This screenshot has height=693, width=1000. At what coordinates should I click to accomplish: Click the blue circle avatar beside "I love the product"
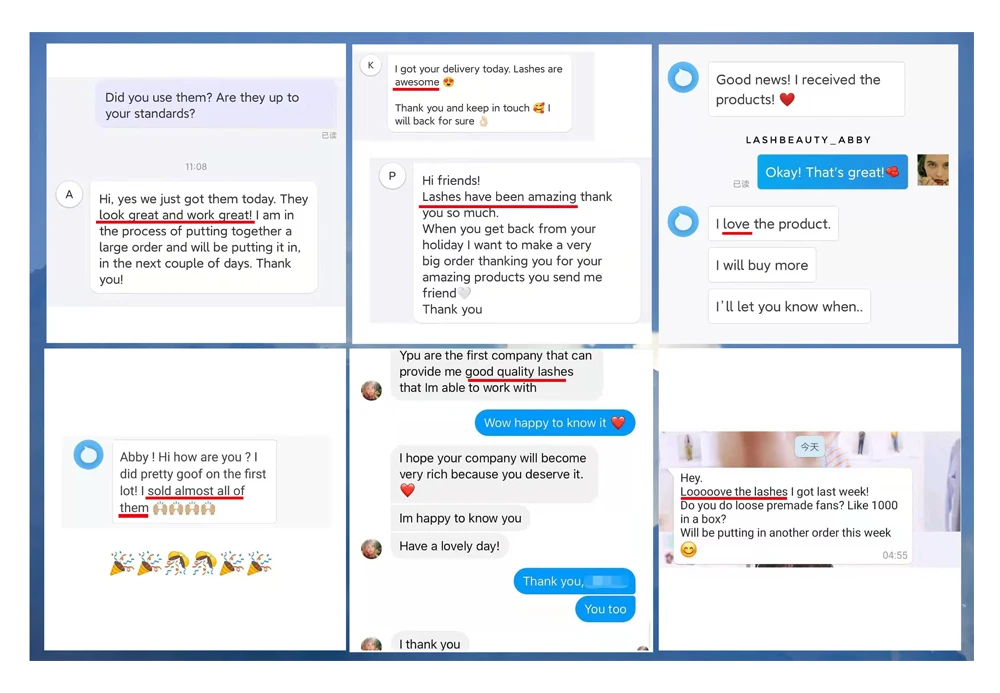click(683, 222)
